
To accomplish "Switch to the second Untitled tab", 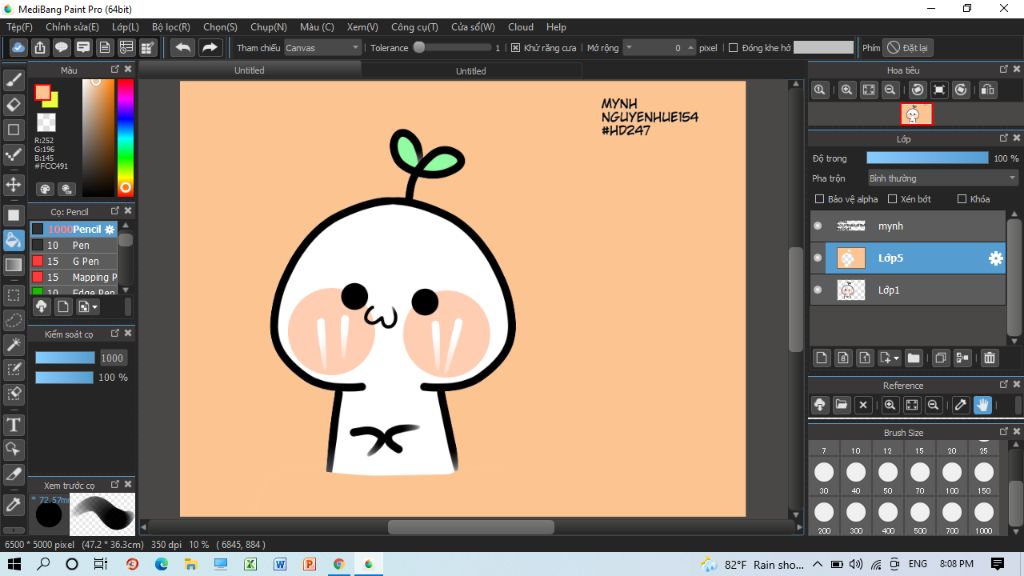I will [x=471, y=71].
